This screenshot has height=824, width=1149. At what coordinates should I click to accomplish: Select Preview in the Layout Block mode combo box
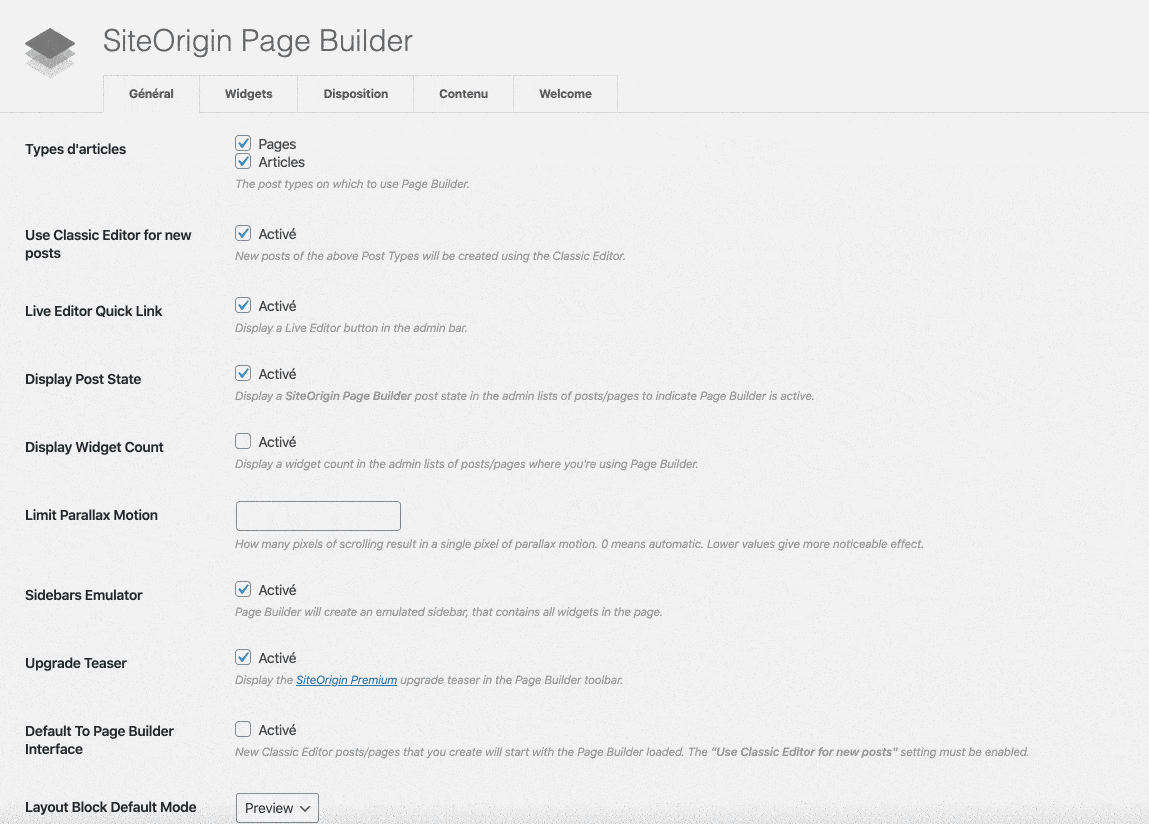click(277, 808)
